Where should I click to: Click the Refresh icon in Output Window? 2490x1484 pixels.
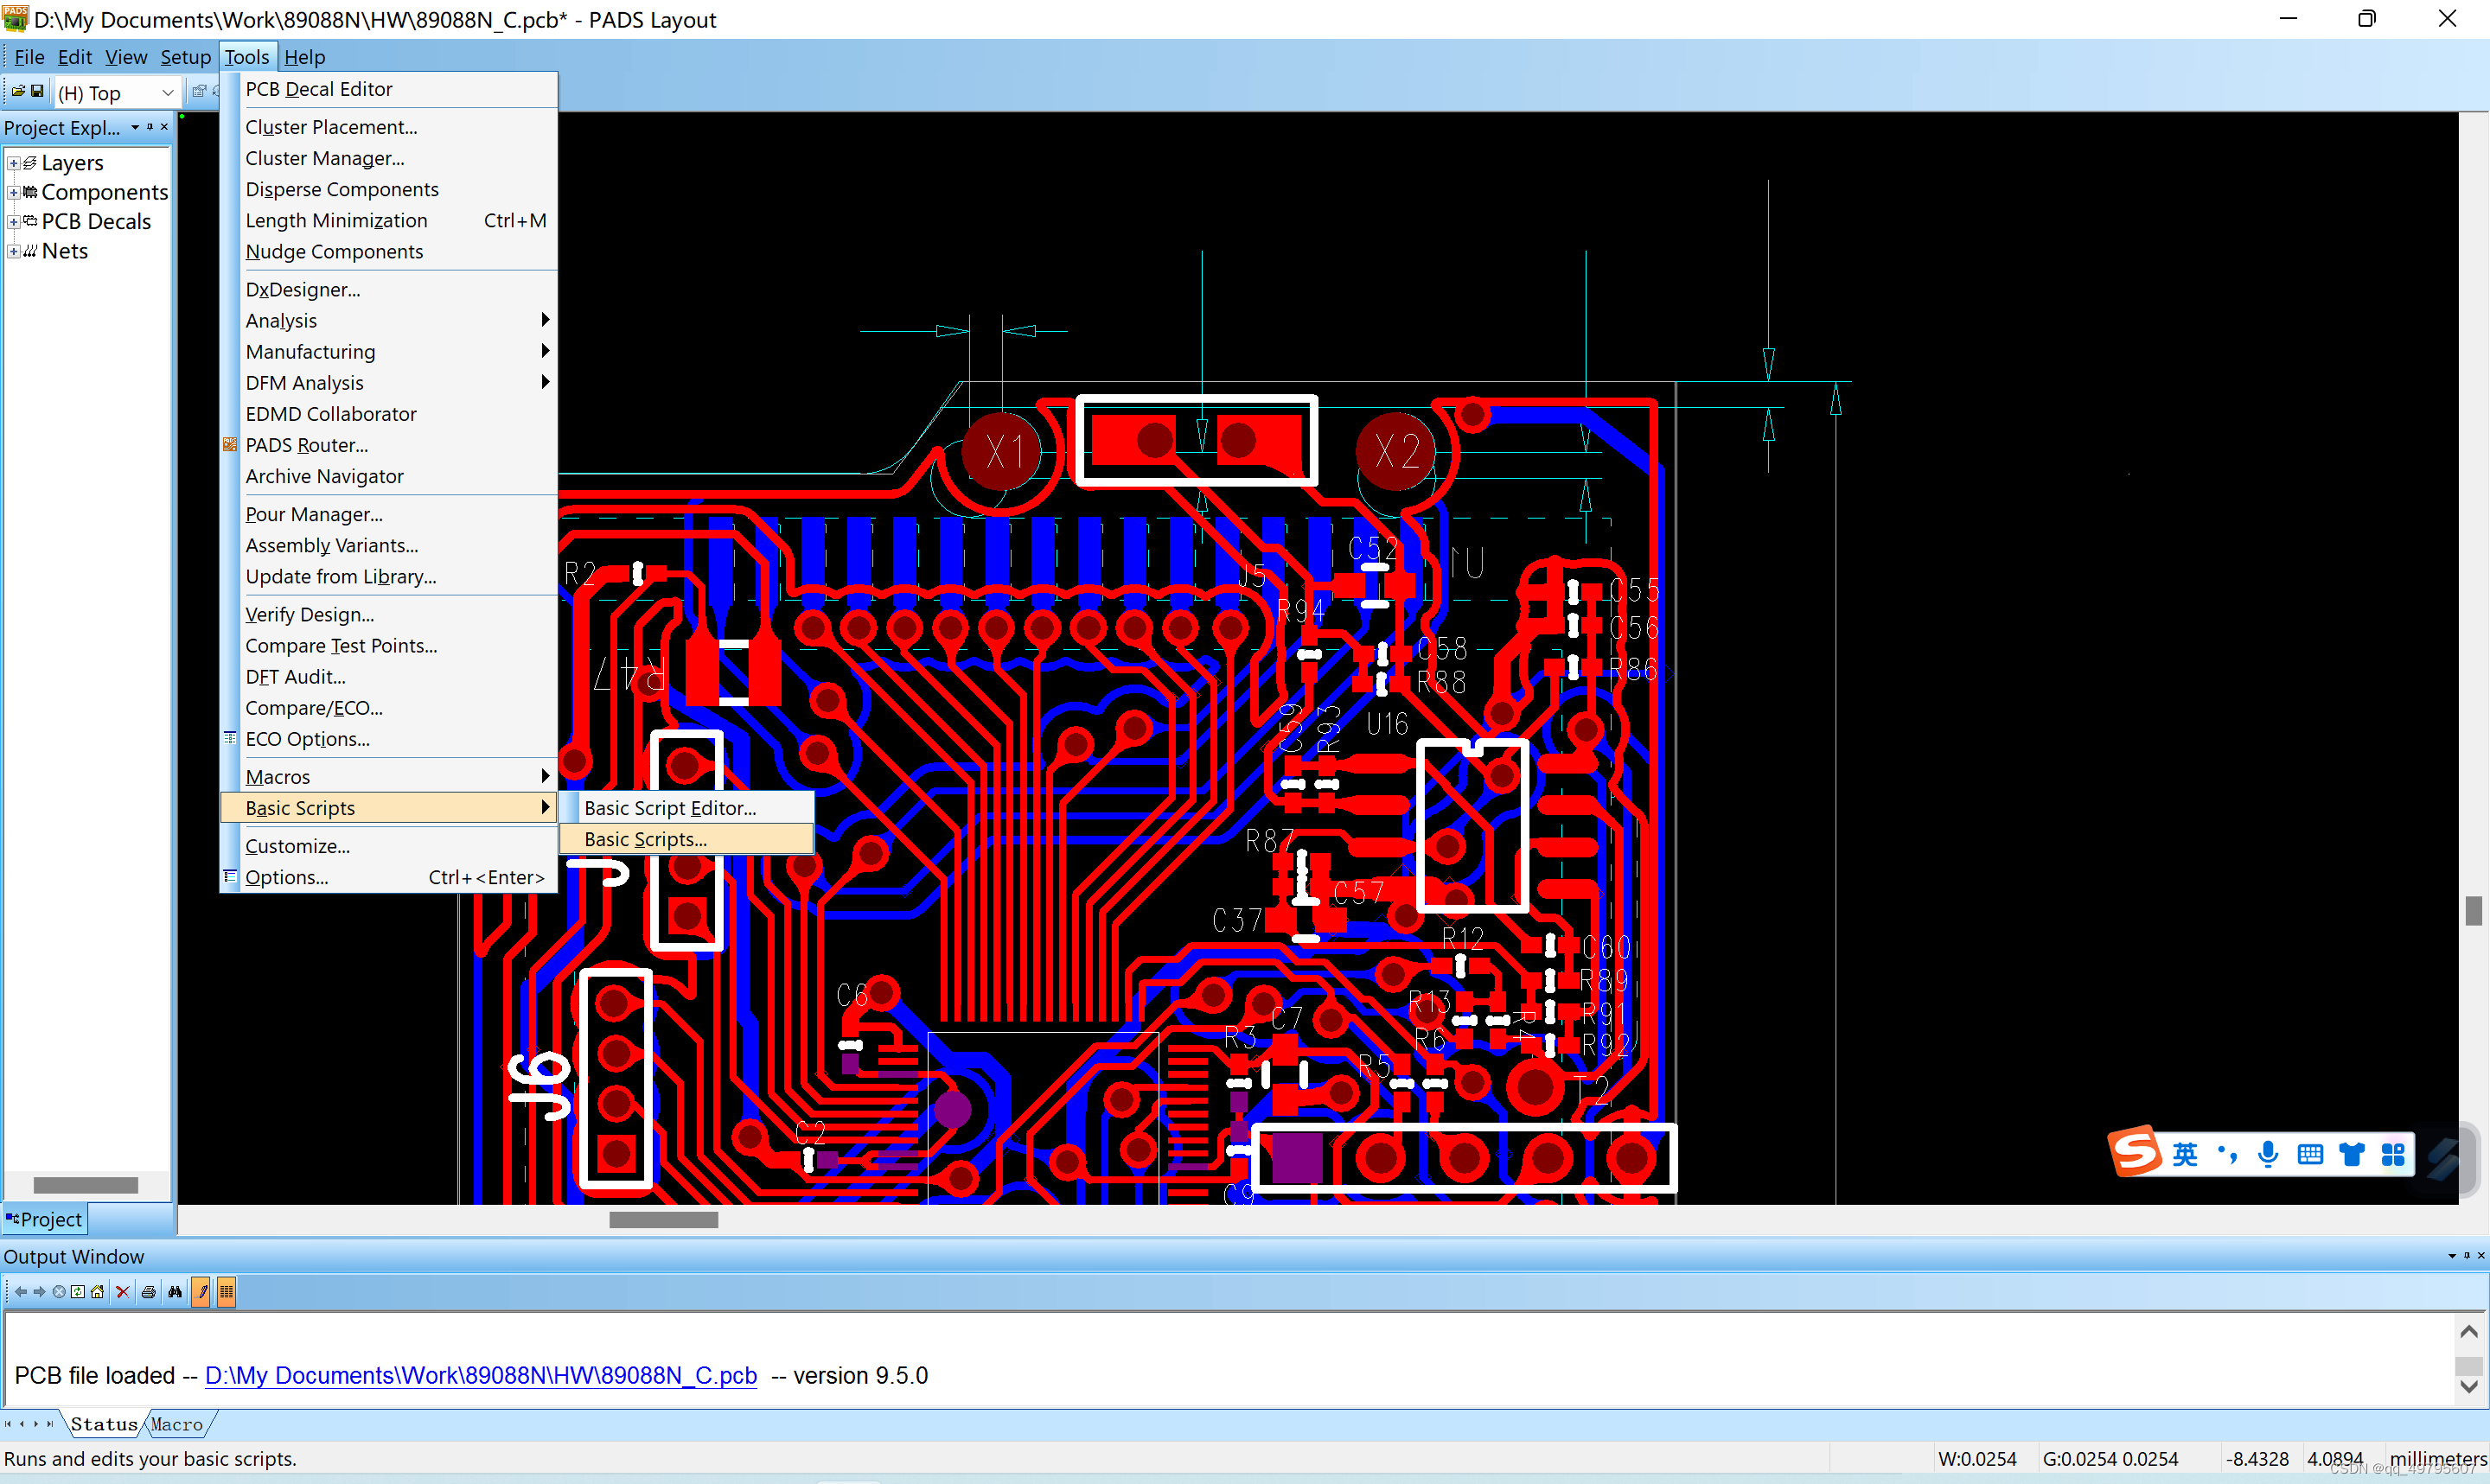click(x=78, y=1292)
